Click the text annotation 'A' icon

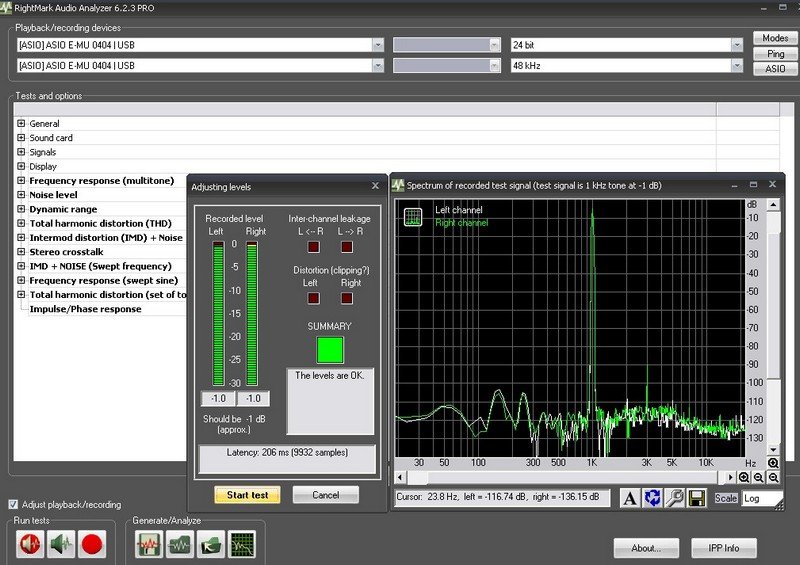[630, 497]
